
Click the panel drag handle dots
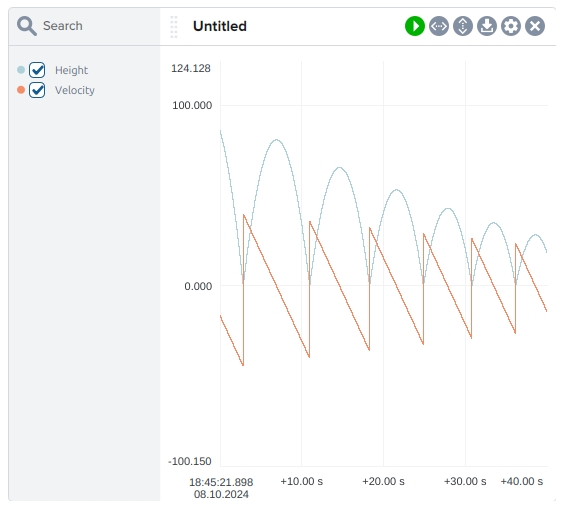pos(174,27)
